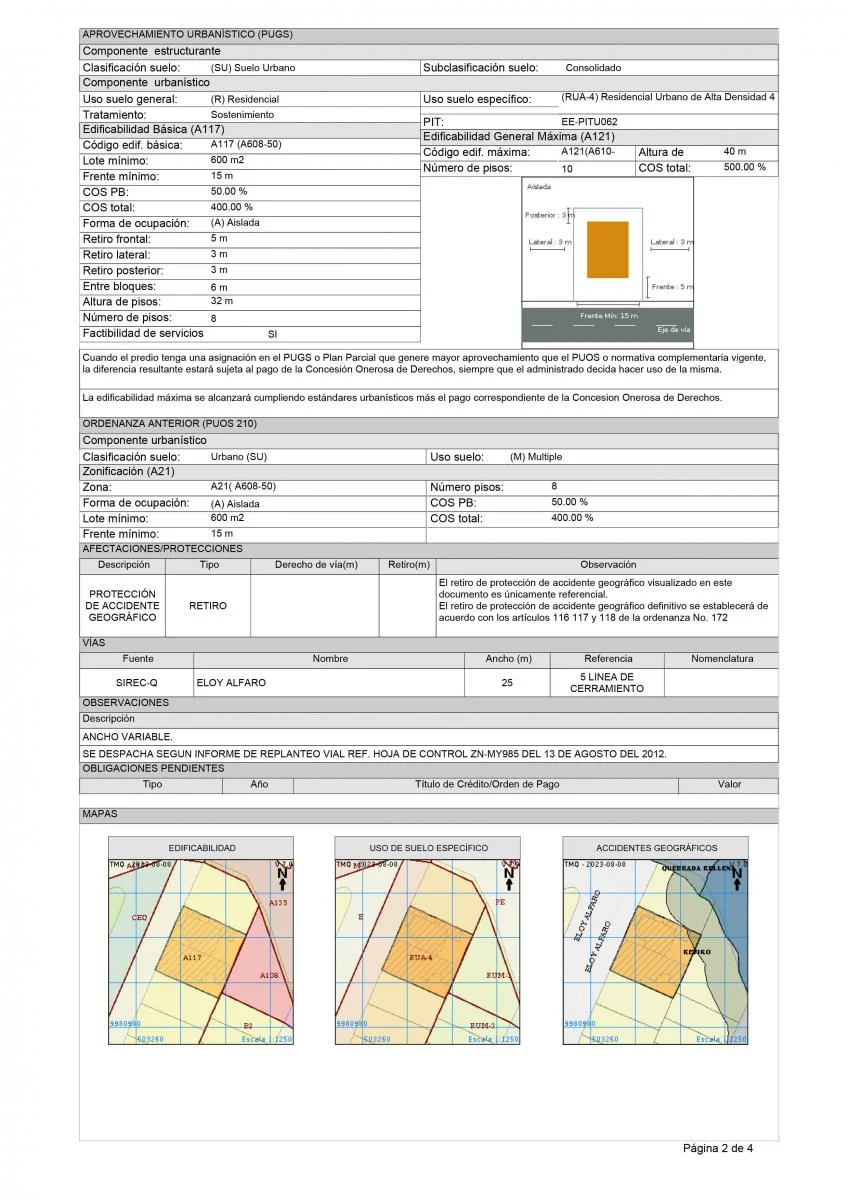
Task: Click '3 m' in the Retiro lateral row
Action: pyautogui.click(x=219, y=254)
